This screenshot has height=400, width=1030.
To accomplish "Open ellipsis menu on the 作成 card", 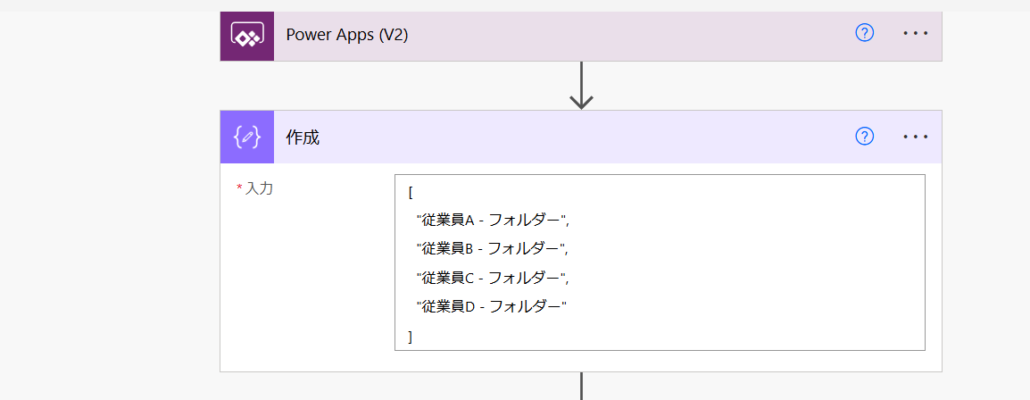I will [915, 137].
